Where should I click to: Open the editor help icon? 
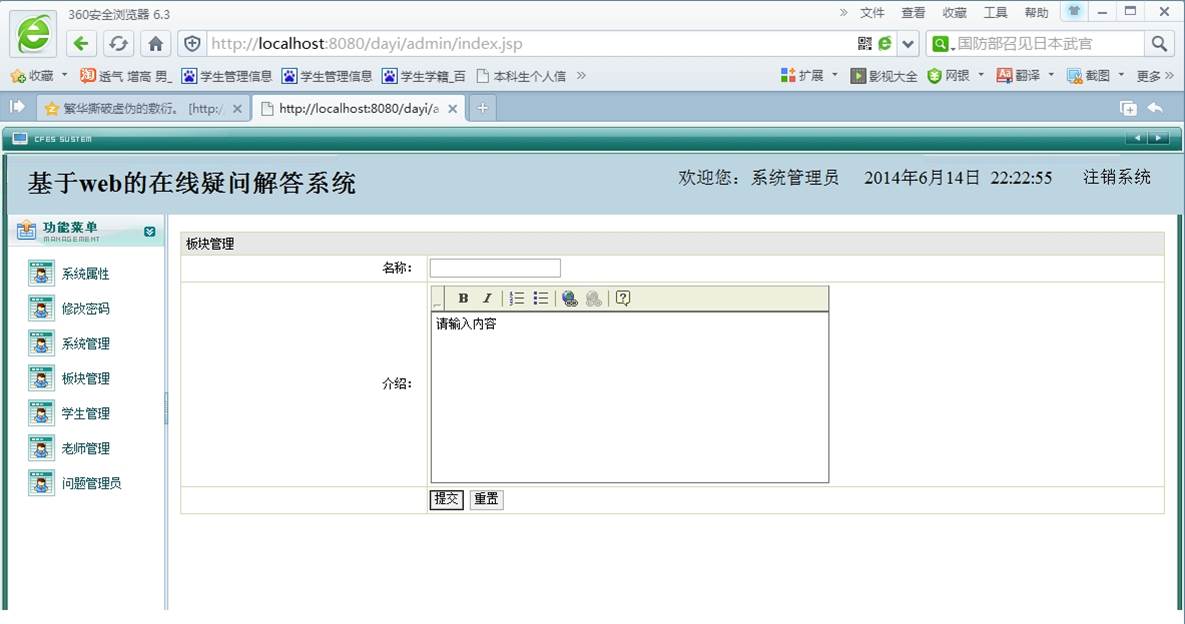click(622, 298)
